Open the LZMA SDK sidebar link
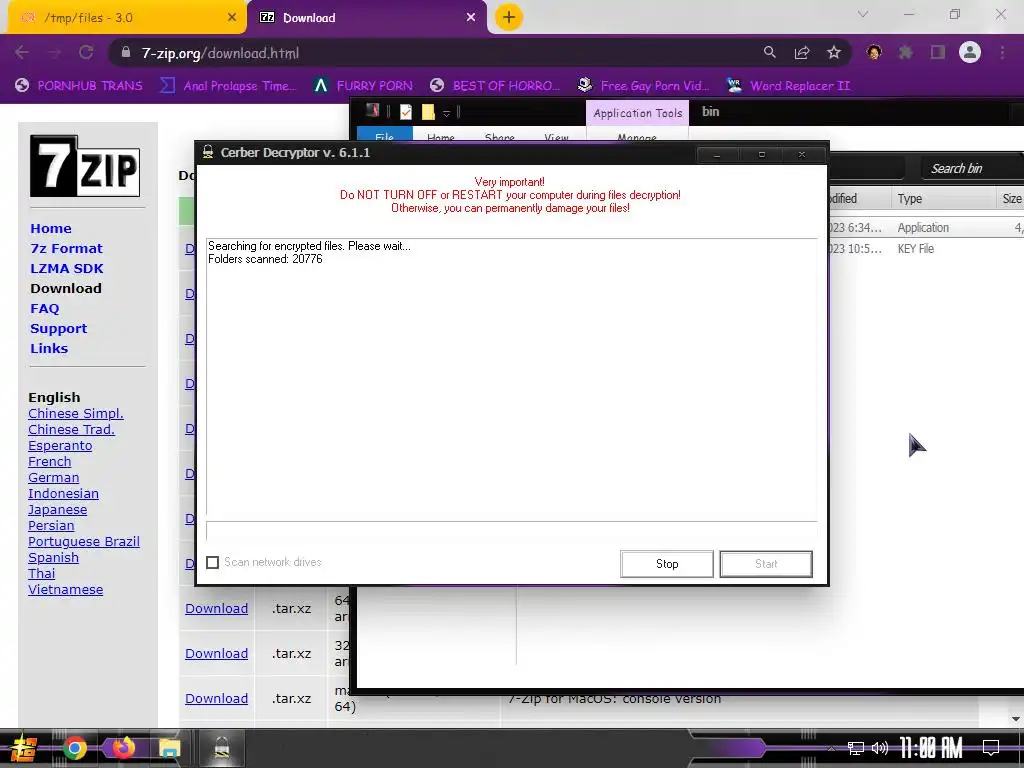 click(67, 268)
